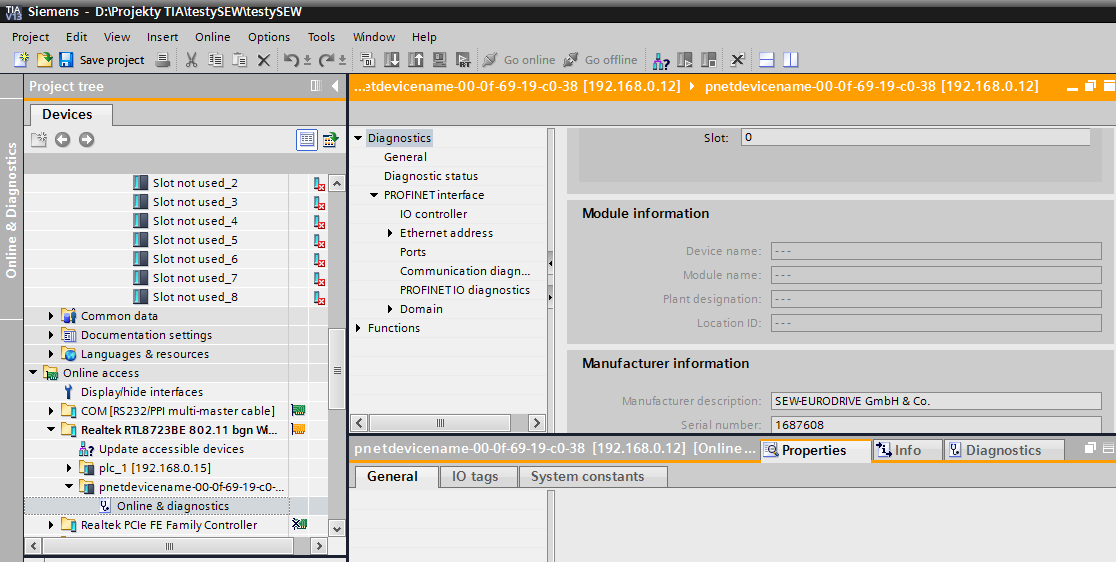Select Update accessible devices in tree
This screenshot has height=562, width=1116.
(x=171, y=449)
